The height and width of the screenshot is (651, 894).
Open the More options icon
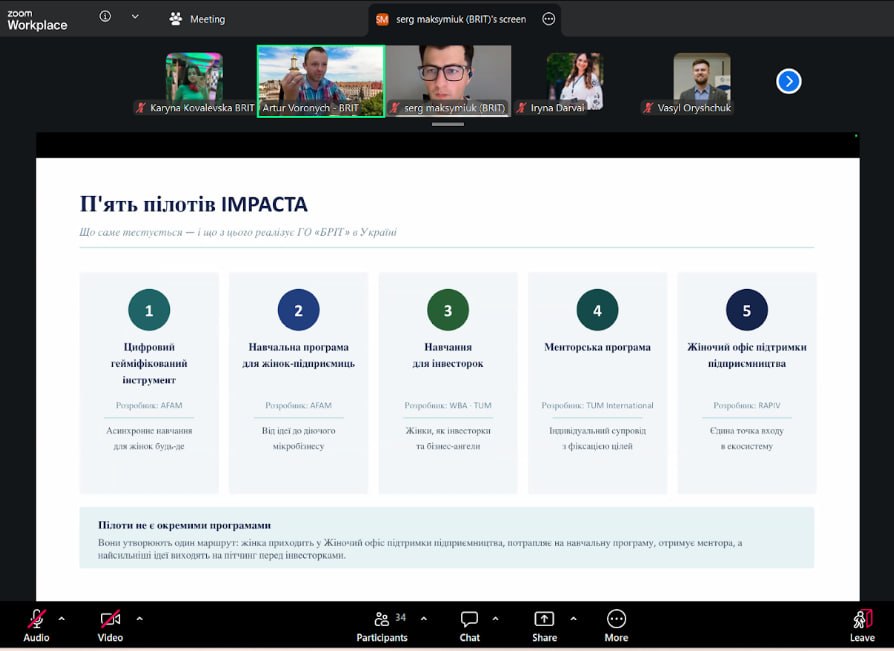[x=616, y=619]
